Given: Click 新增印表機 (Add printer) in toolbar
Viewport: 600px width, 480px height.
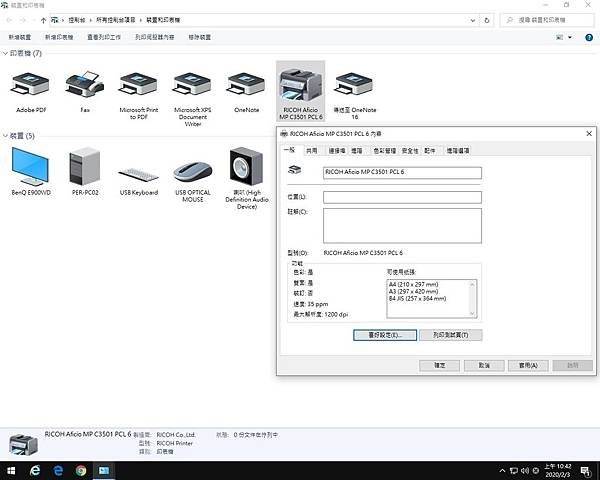Looking at the screenshot, I should pyautogui.click(x=59, y=37).
